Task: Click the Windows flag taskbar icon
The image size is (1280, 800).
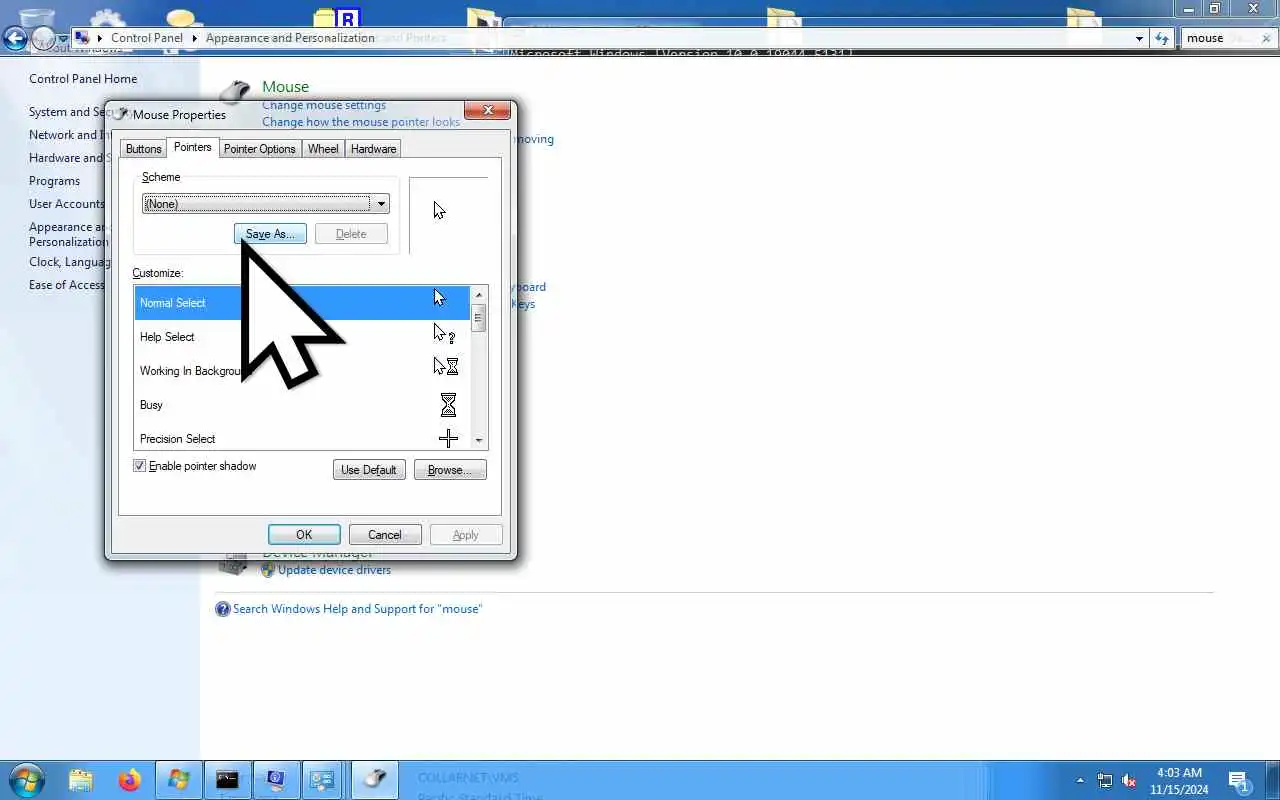Action: coord(179,780)
